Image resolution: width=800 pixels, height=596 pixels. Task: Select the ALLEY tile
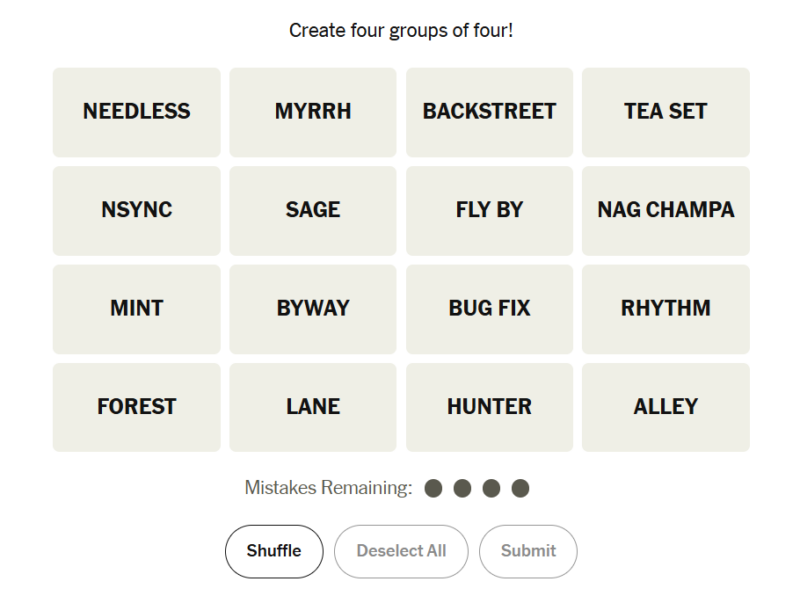click(x=666, y=407)
